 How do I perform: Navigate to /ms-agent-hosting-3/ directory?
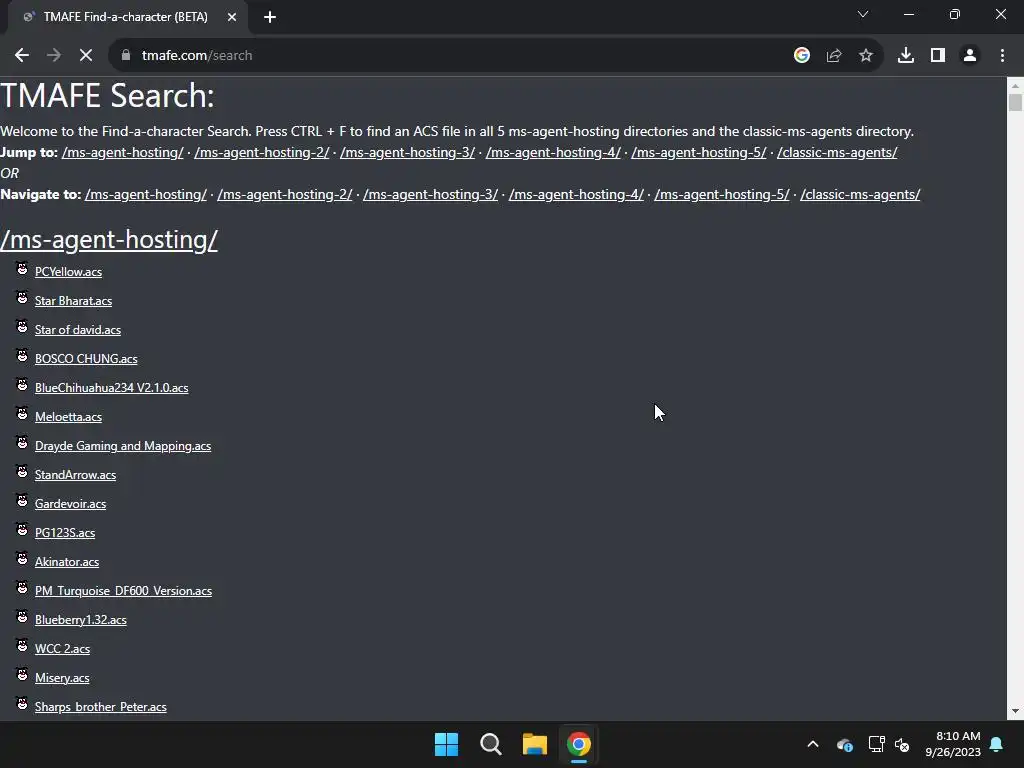pos(430,194)
